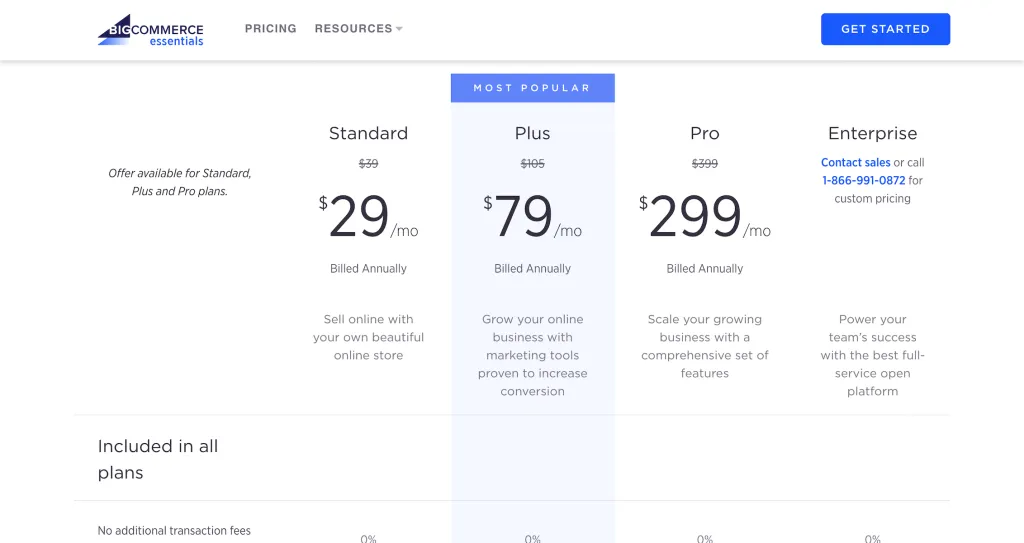This screenshot has width=1024, height=543.
Task: Click the 'Scale your growing business' description
Action: [705, 346]
